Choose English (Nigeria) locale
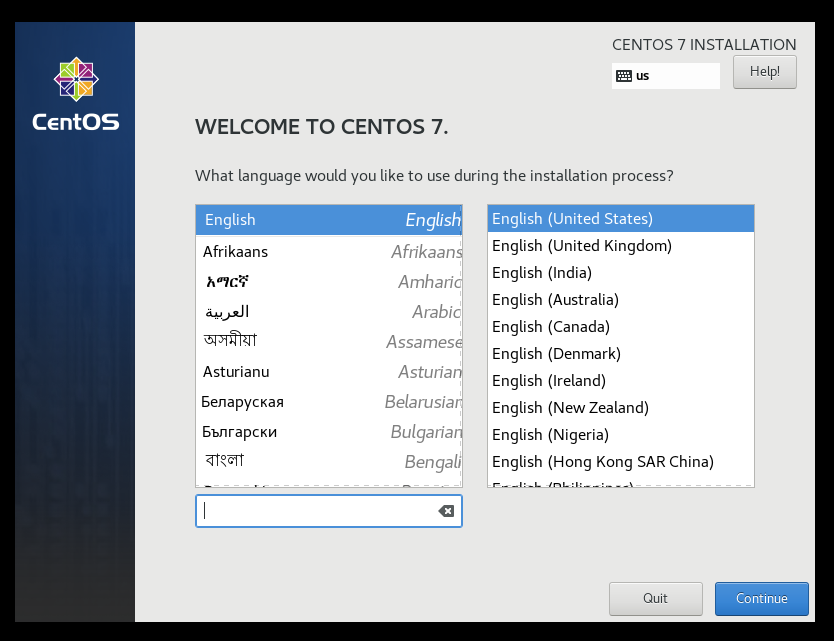 [621, 435]
